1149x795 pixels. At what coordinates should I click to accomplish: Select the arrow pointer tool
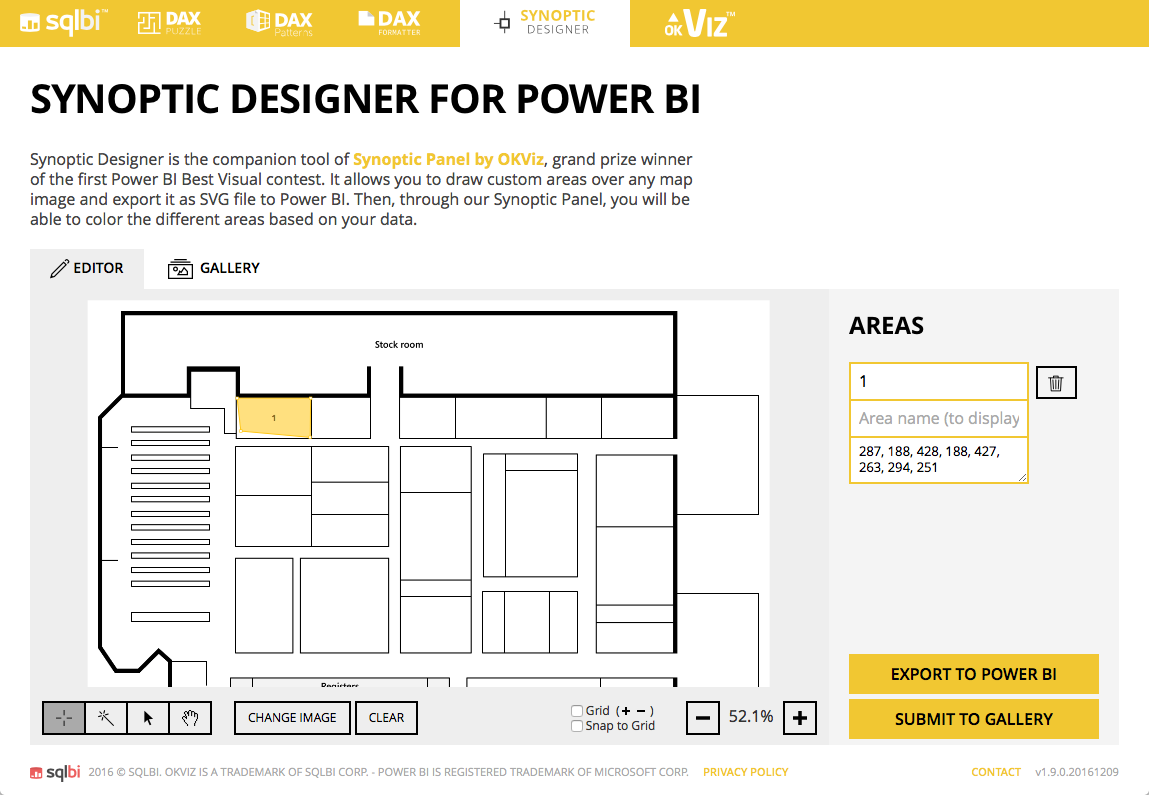pos(148,718)
